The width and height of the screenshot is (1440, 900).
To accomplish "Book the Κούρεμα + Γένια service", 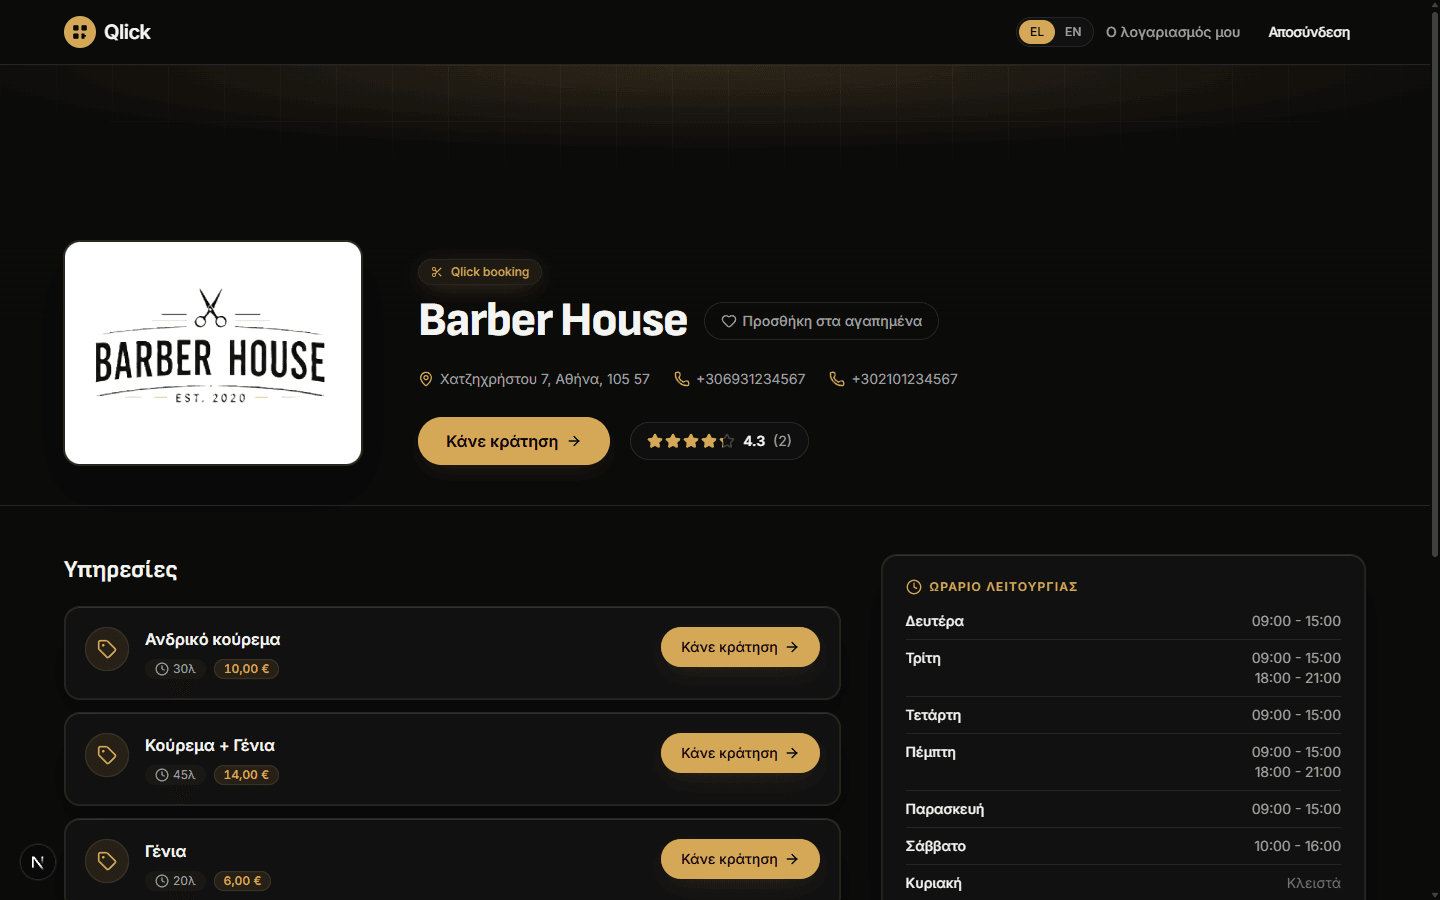I will [x=740, y=753].
